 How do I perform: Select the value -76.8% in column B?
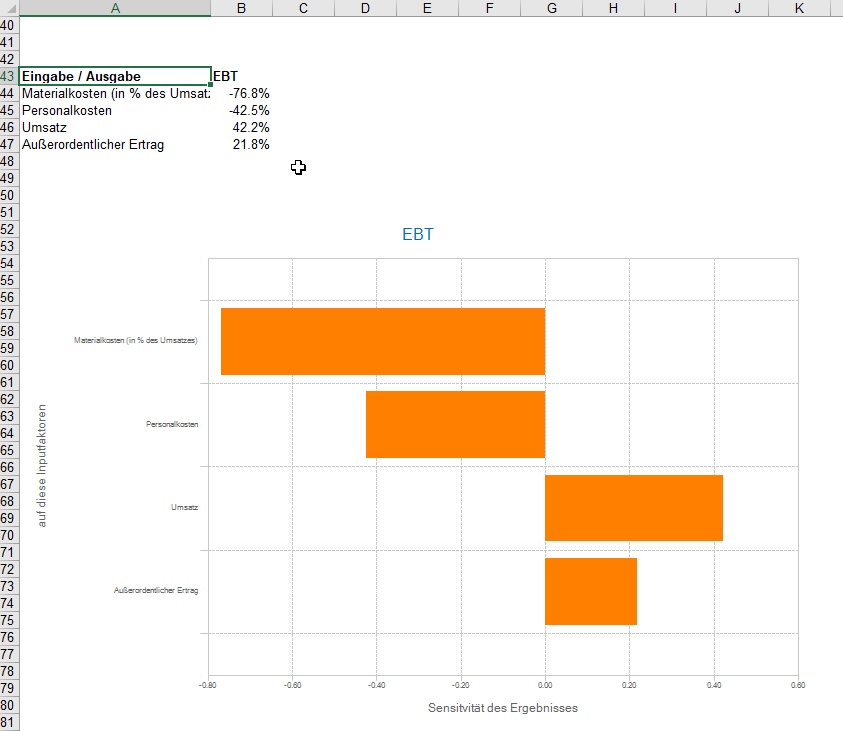pos(241,94)
